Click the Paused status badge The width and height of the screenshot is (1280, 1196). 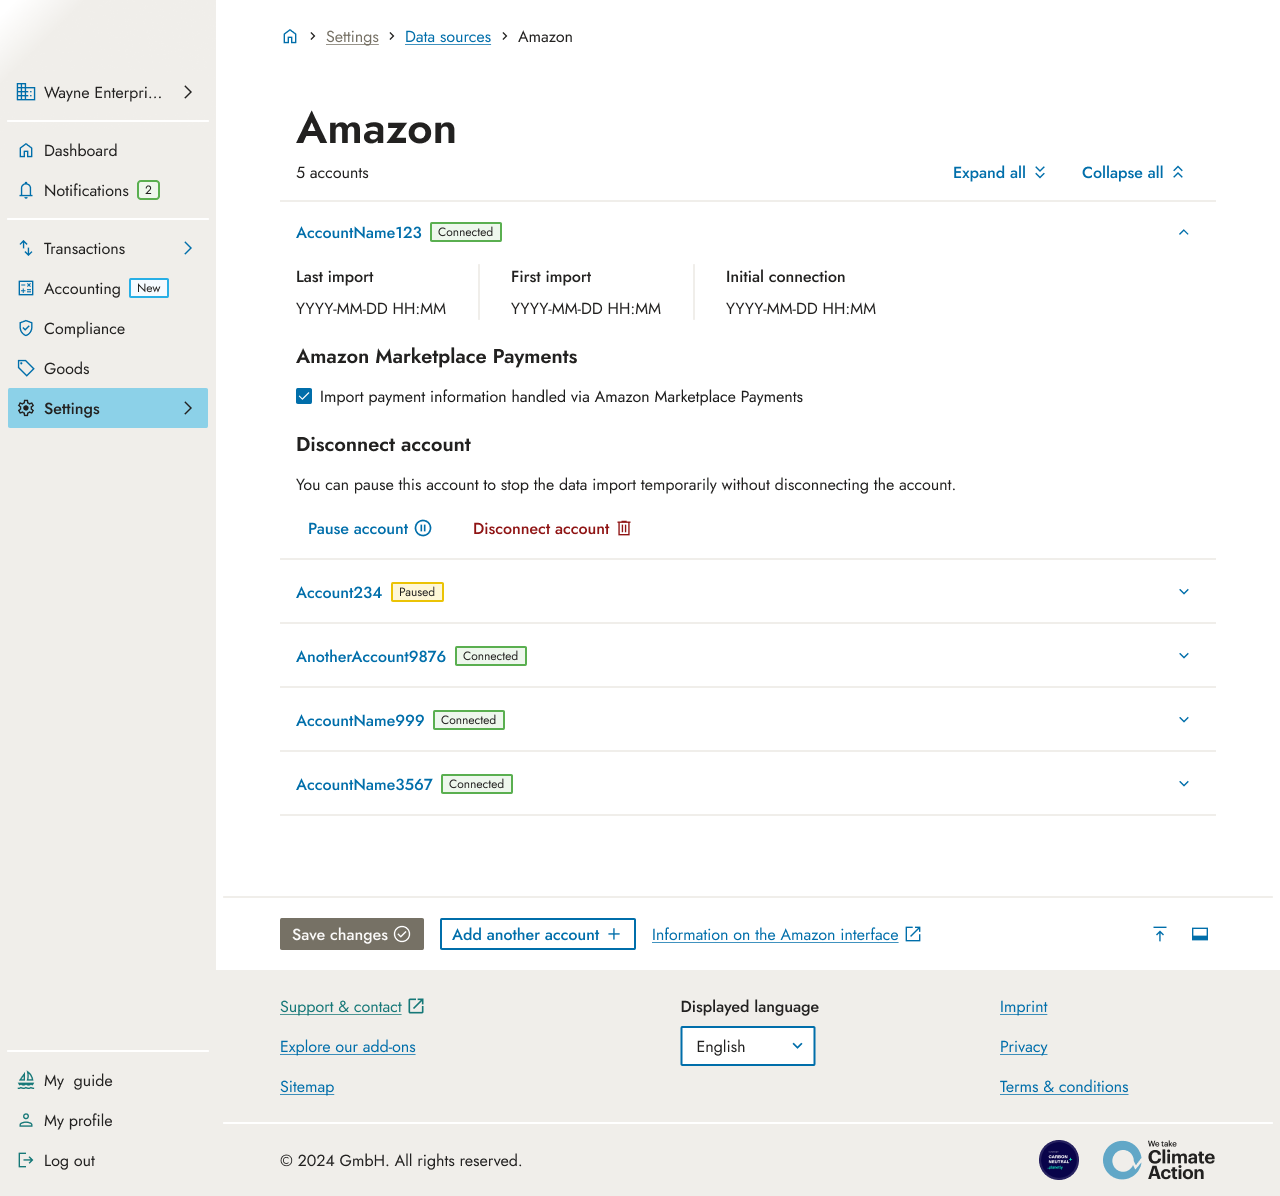point(417,592)
